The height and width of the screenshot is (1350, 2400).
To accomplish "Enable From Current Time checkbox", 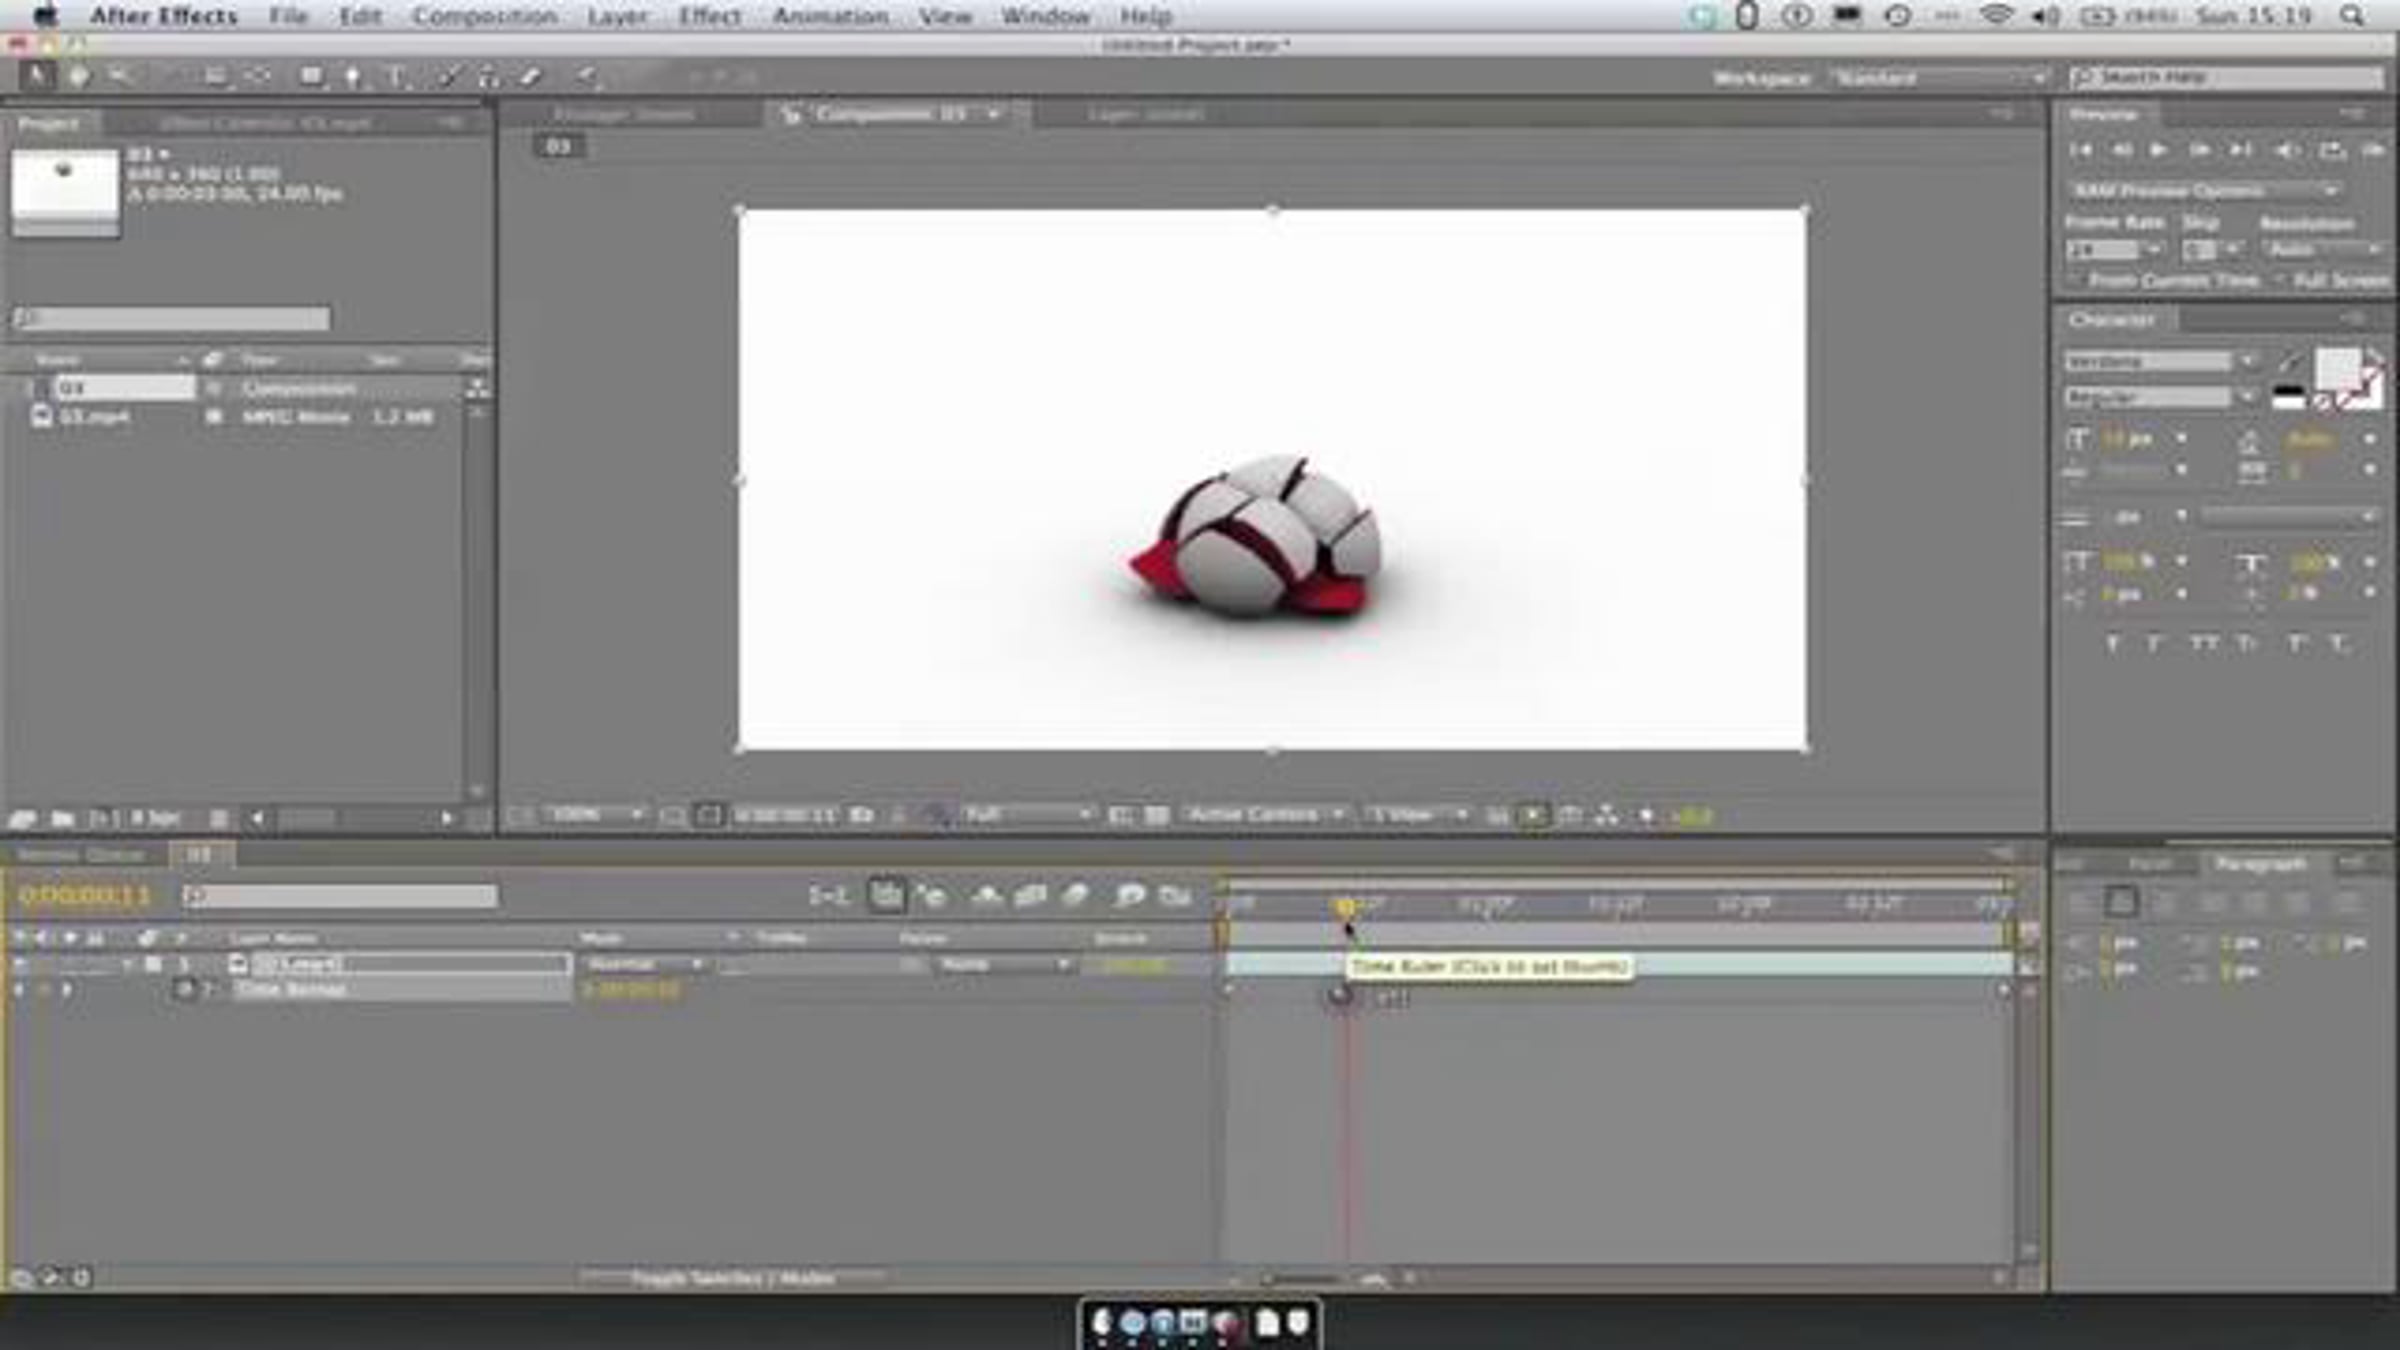I will [x=2076, y=281].
